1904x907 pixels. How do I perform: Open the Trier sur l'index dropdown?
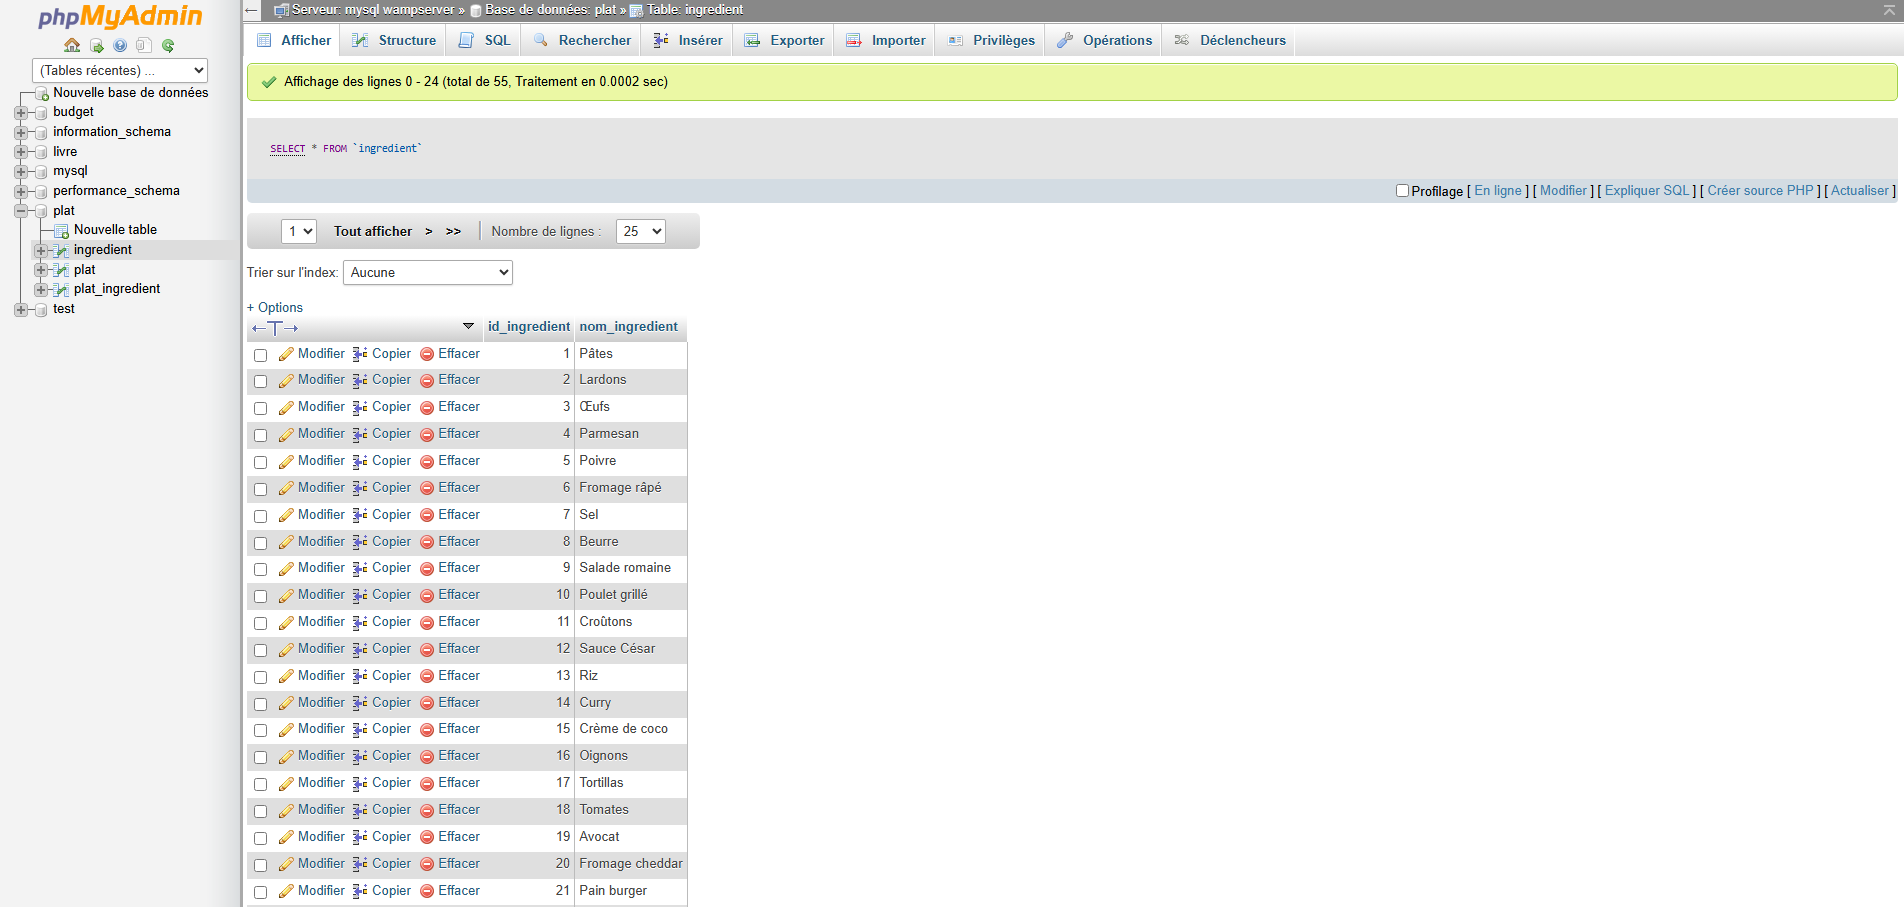[x=428, y=272]
